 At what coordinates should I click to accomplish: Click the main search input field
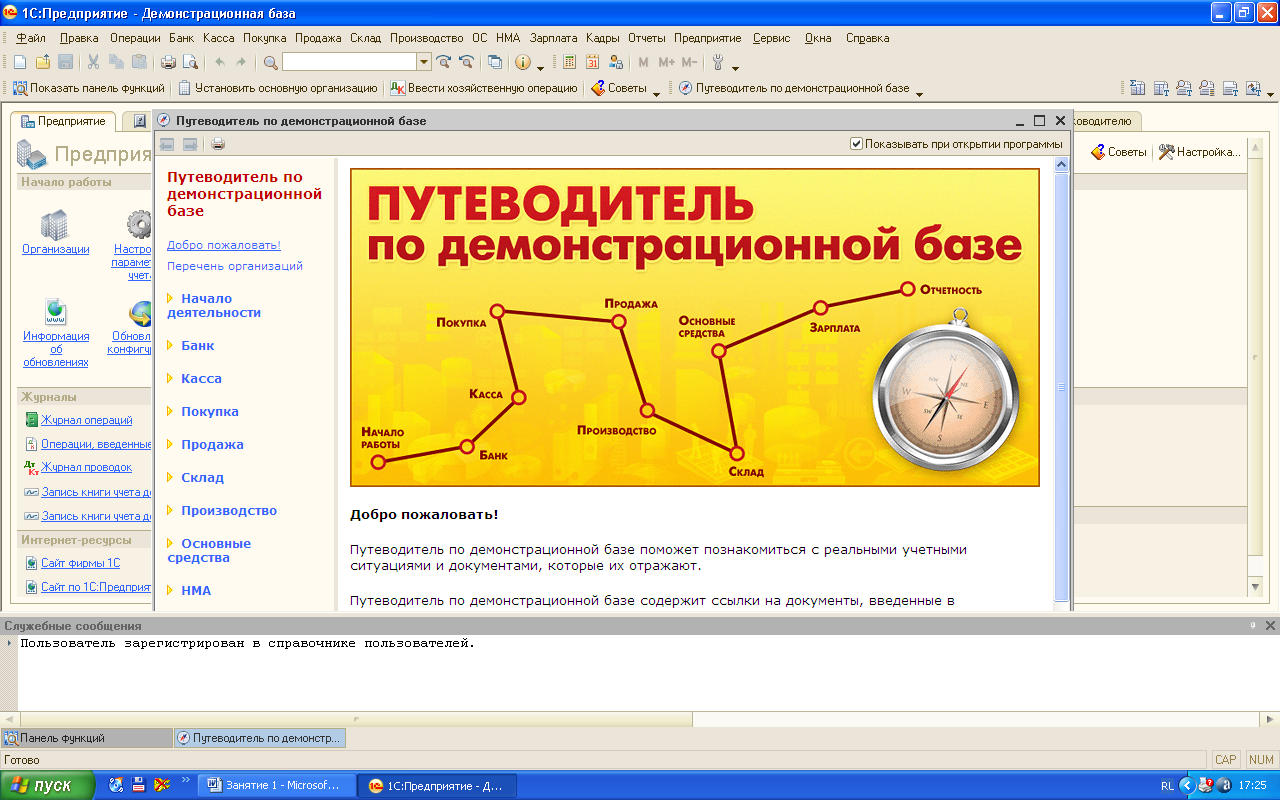(x=349, y=62)
